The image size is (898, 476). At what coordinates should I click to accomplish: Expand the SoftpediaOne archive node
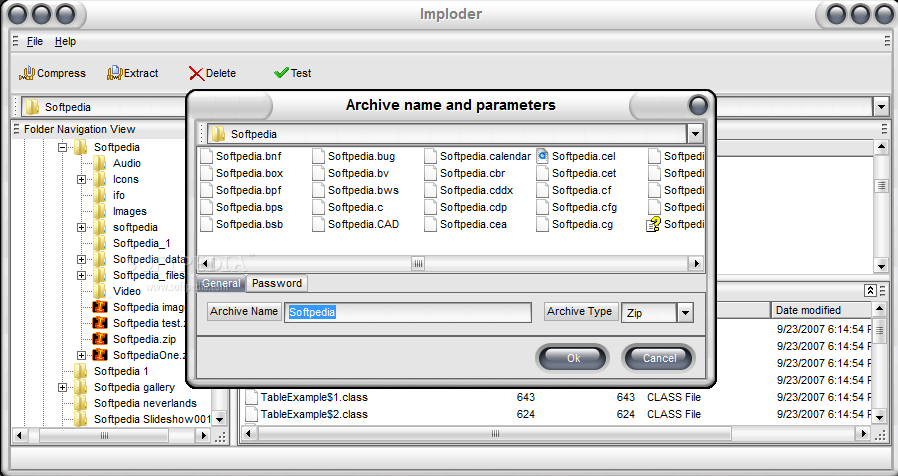pos(81,355)
